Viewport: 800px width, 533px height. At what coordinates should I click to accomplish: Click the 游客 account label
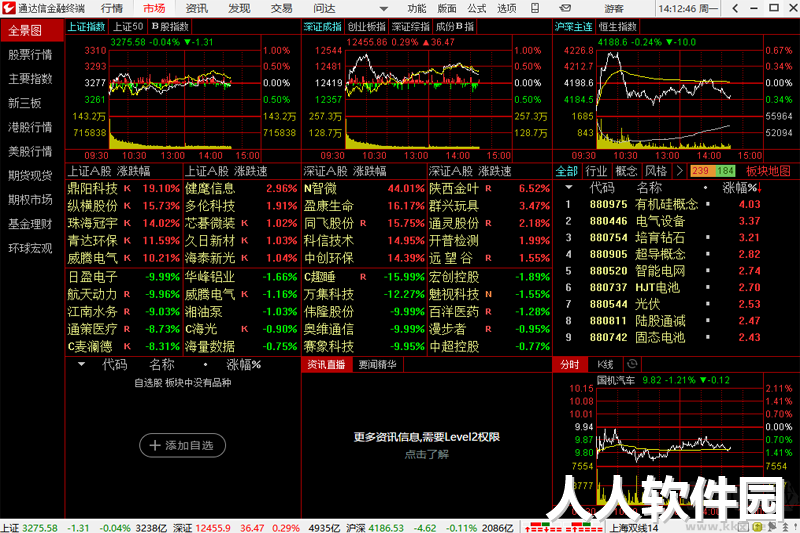(614, 9)
